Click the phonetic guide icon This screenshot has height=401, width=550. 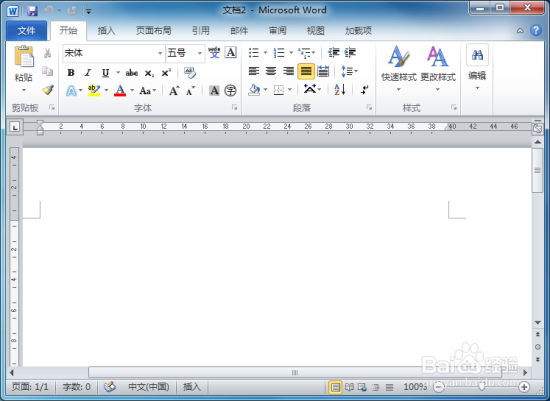[x=214, y=53]
